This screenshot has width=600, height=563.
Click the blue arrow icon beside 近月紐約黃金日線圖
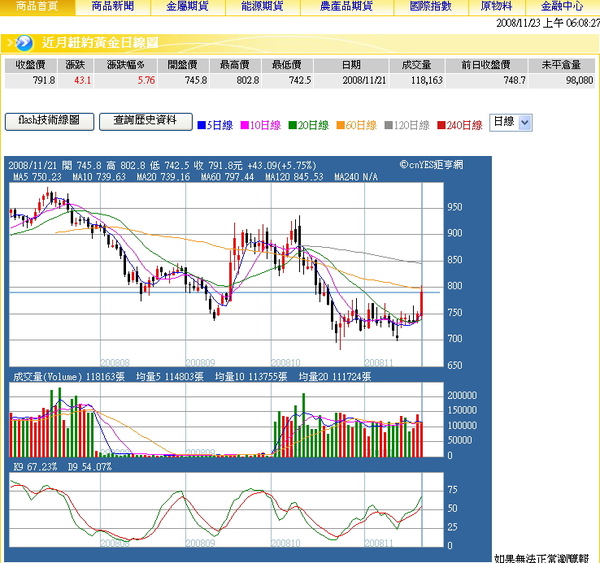coord(24,43)
